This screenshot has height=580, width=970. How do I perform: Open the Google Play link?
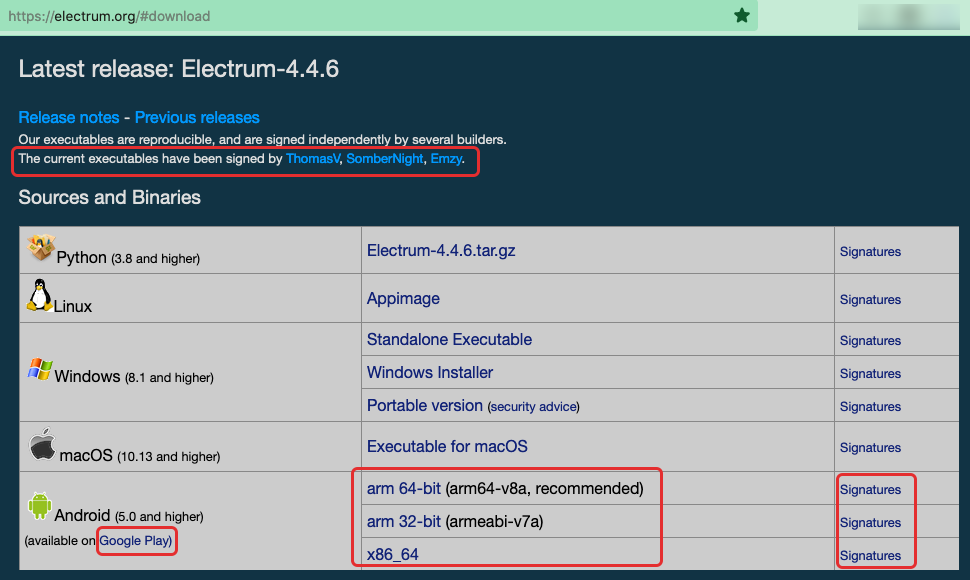135,540
